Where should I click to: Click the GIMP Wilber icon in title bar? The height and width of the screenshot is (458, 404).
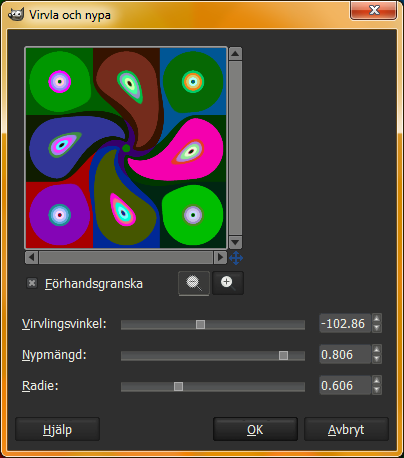click(x=16, y=15)
